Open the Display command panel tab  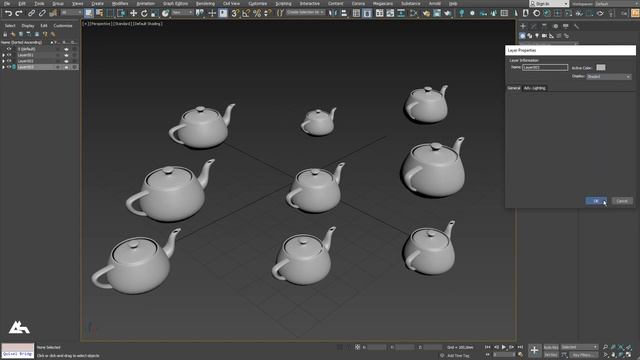566,26
